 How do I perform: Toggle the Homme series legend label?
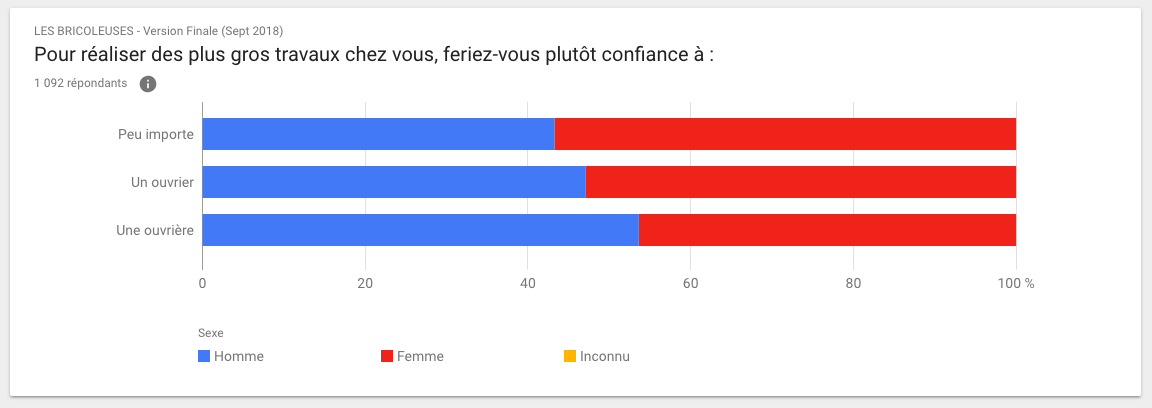tap(239, 356)
